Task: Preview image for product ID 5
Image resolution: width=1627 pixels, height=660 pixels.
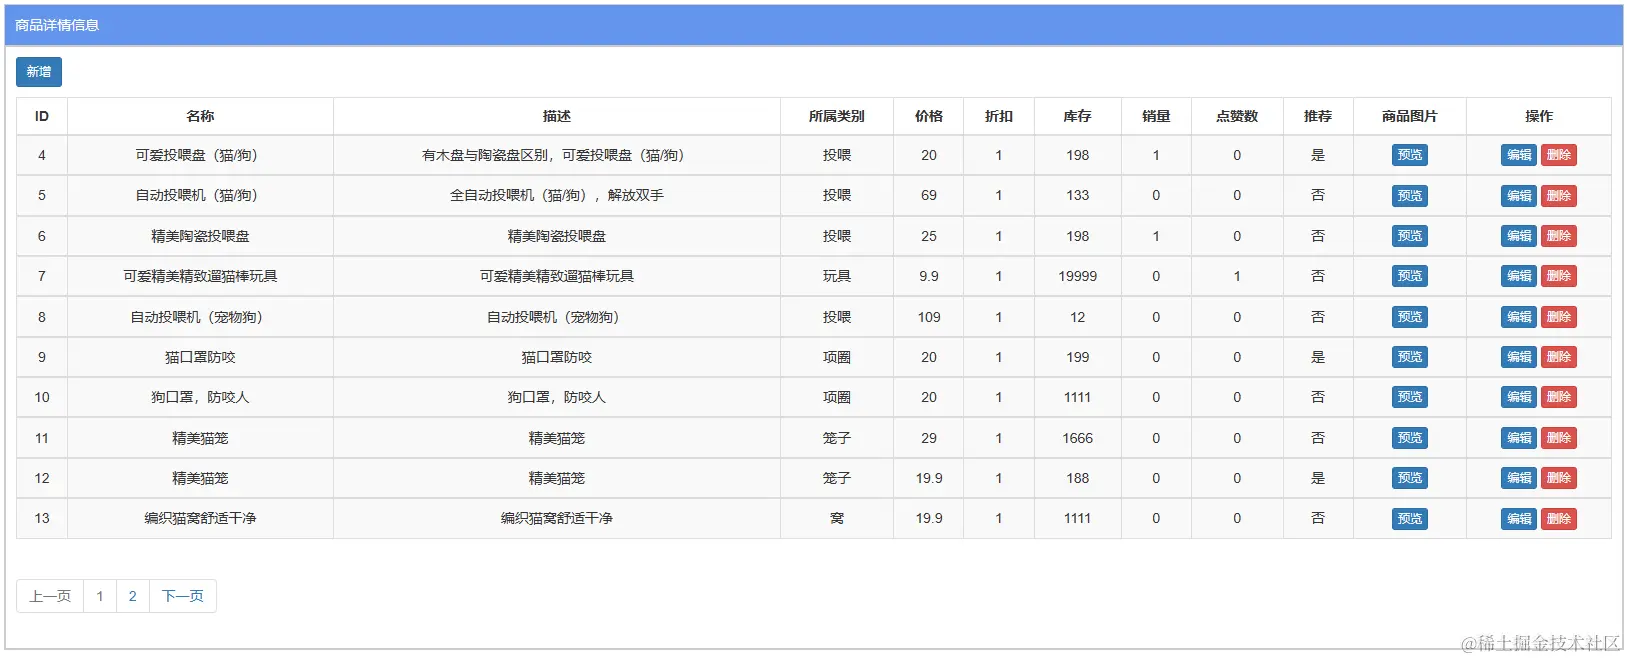Action: pos(1409,196)
